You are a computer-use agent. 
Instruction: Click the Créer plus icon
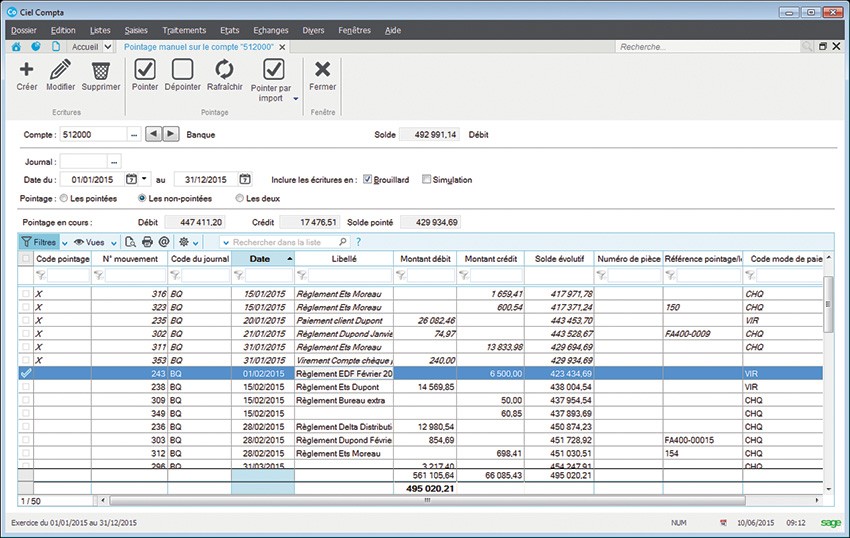26,69
